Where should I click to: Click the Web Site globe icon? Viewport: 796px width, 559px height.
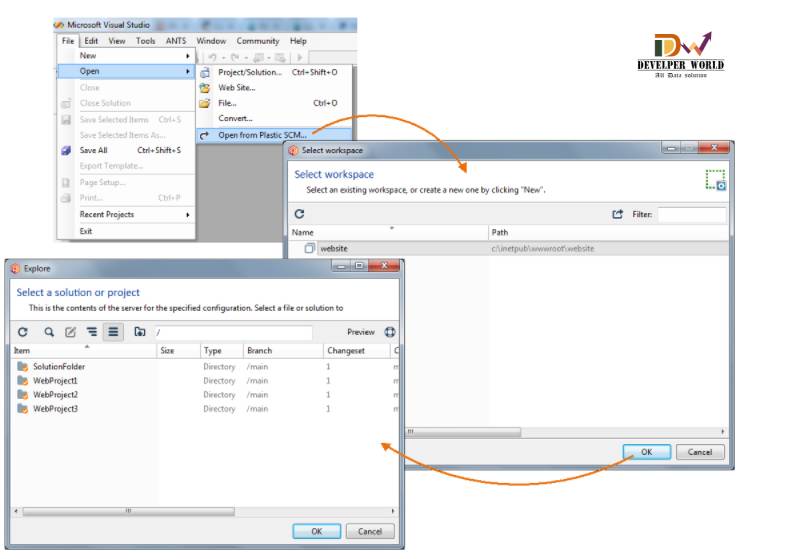[205, 88]
